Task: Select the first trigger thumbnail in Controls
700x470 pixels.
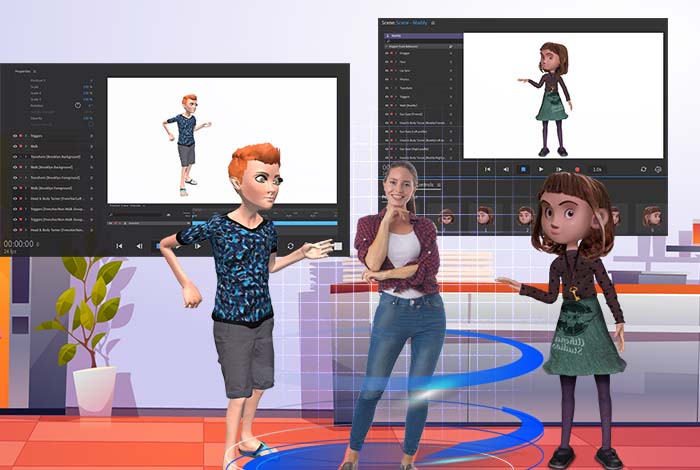Action: [x=446, y=217]
